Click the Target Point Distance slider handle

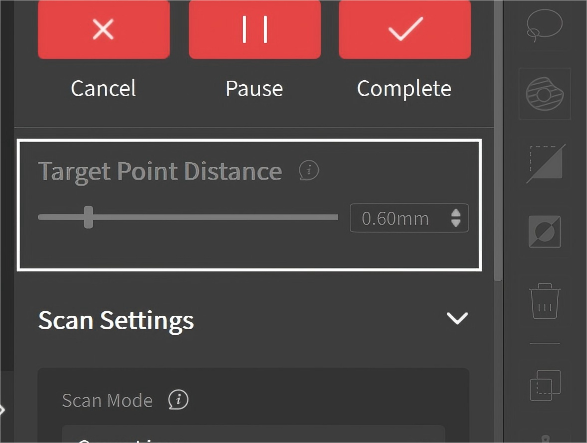(88, 217)
